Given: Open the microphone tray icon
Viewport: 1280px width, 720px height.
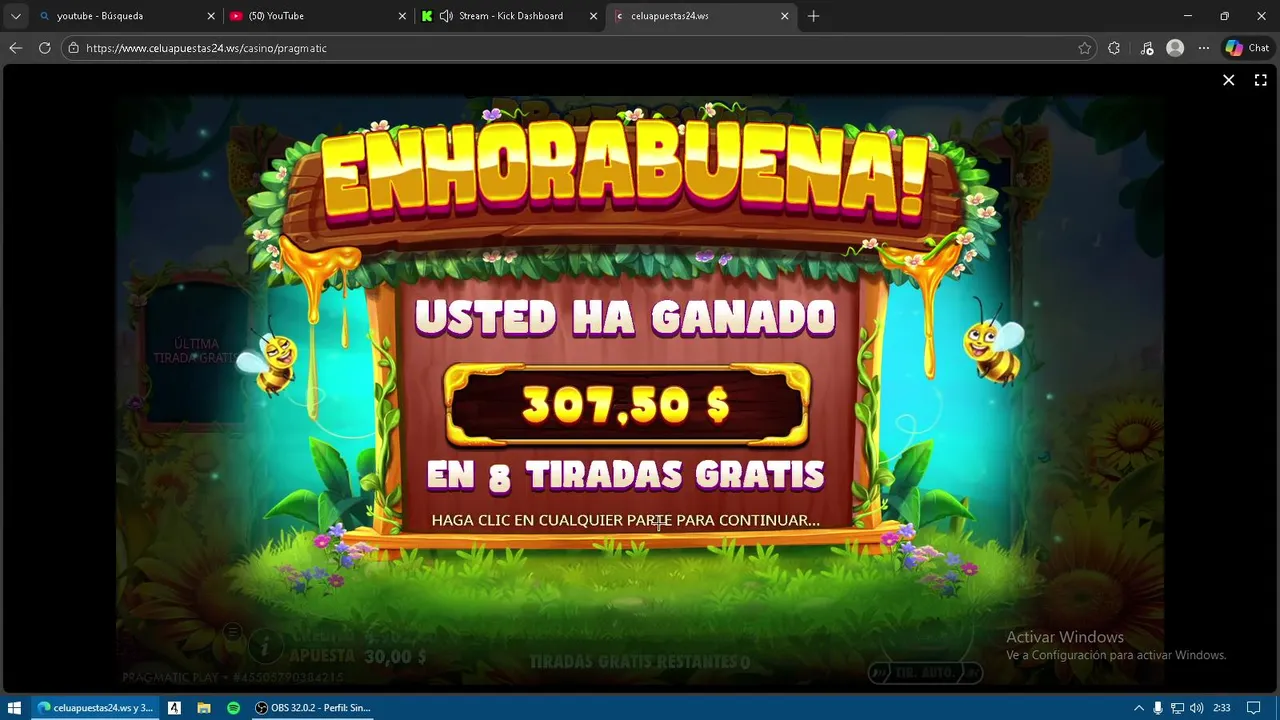Looking at the screenshot, I should click(x=1158, y=707).
